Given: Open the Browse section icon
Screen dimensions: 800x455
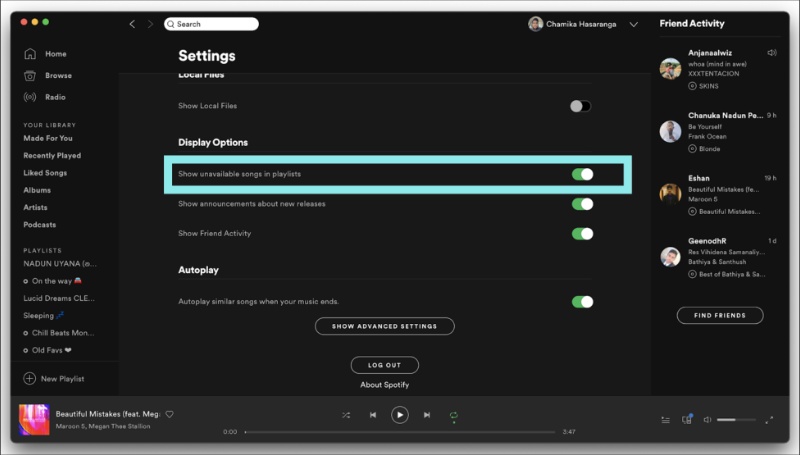Looking at the screenshot, I should pos(30,75).
